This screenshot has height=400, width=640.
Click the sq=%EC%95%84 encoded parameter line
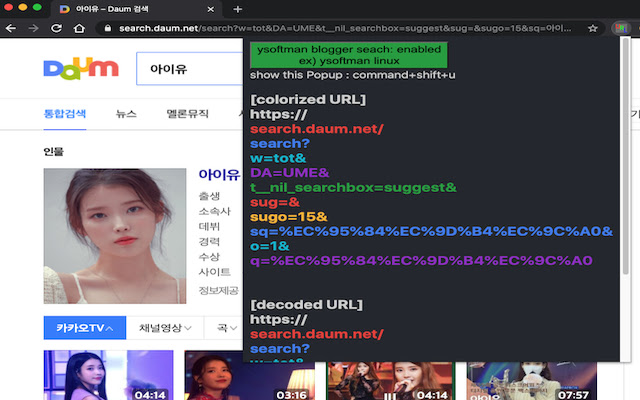431,232
